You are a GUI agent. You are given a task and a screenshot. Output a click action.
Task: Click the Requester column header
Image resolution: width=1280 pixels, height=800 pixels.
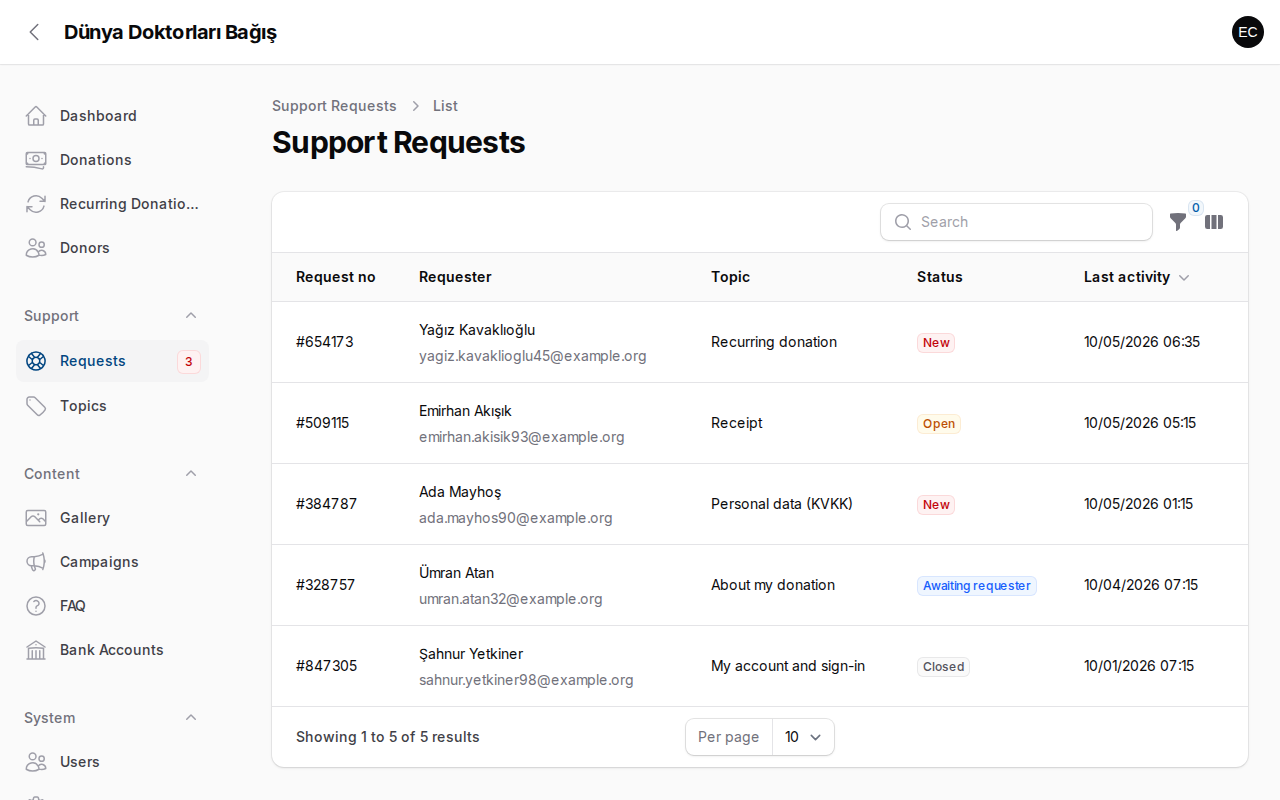pos(455,277)
